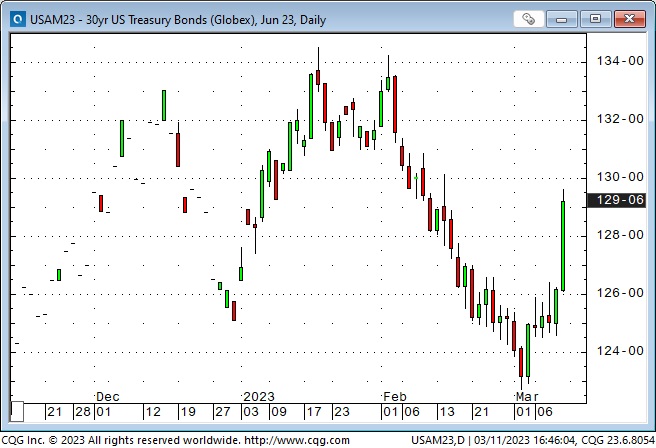Click the 2023 year label on time axis
The height and width of the screenshot is (448, 656).
(x=259, y=397)
